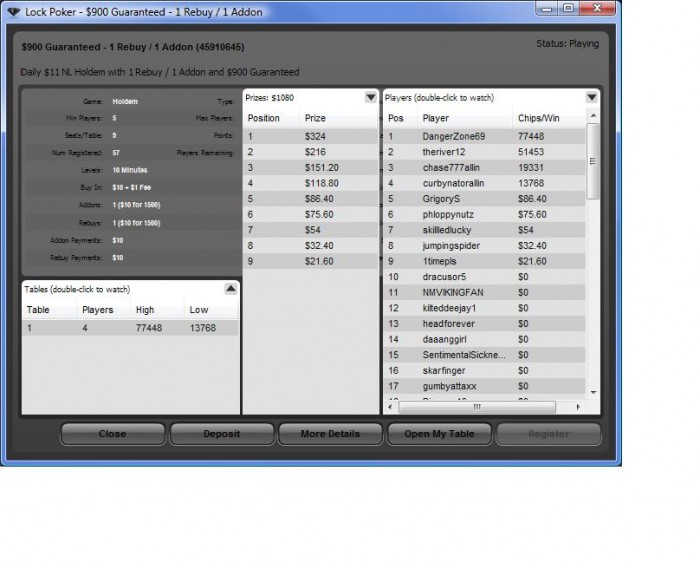Select player NMVIKINGFAN
The width and height of the screenshot is (700, 562).
click(x=484, y=292)
